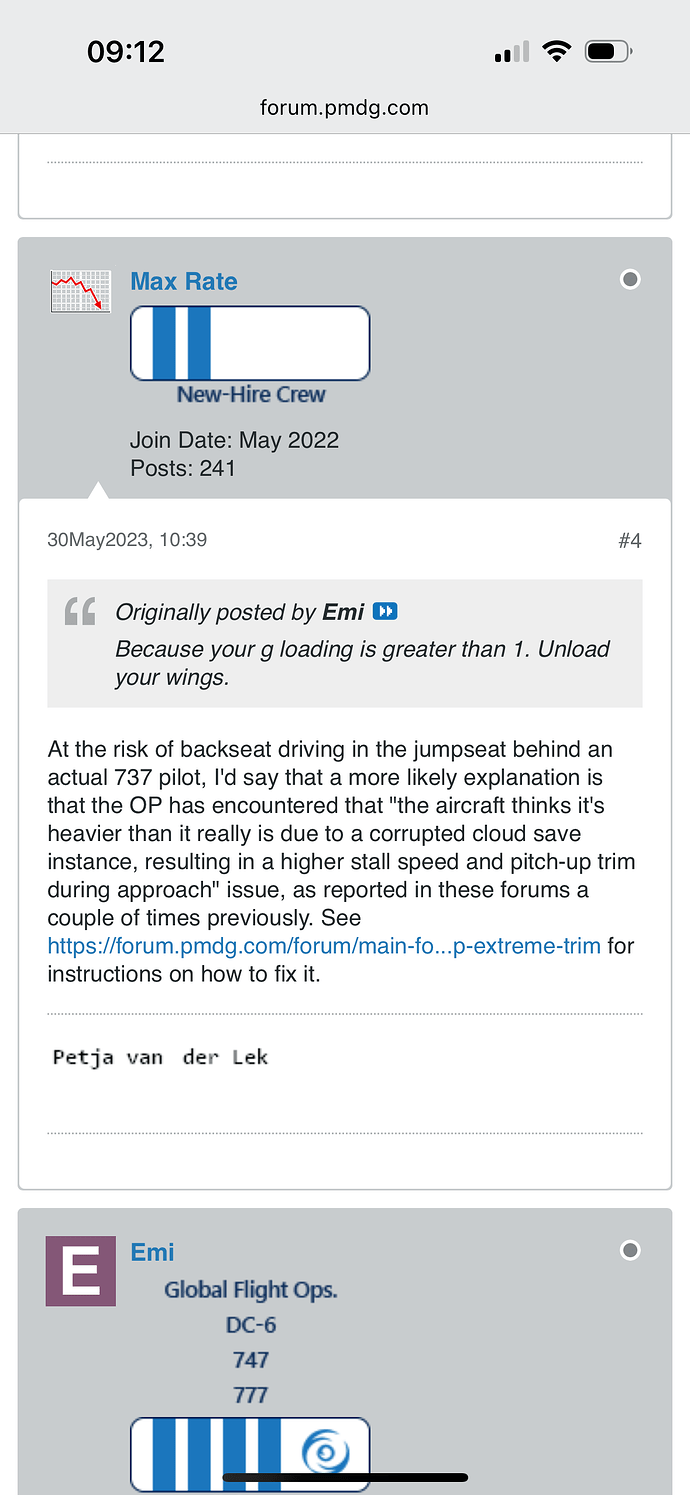Tap Max Rate's New-Hire Crew rank badge
Viewport: 690px width, 1495px height.
click(250, 343)
